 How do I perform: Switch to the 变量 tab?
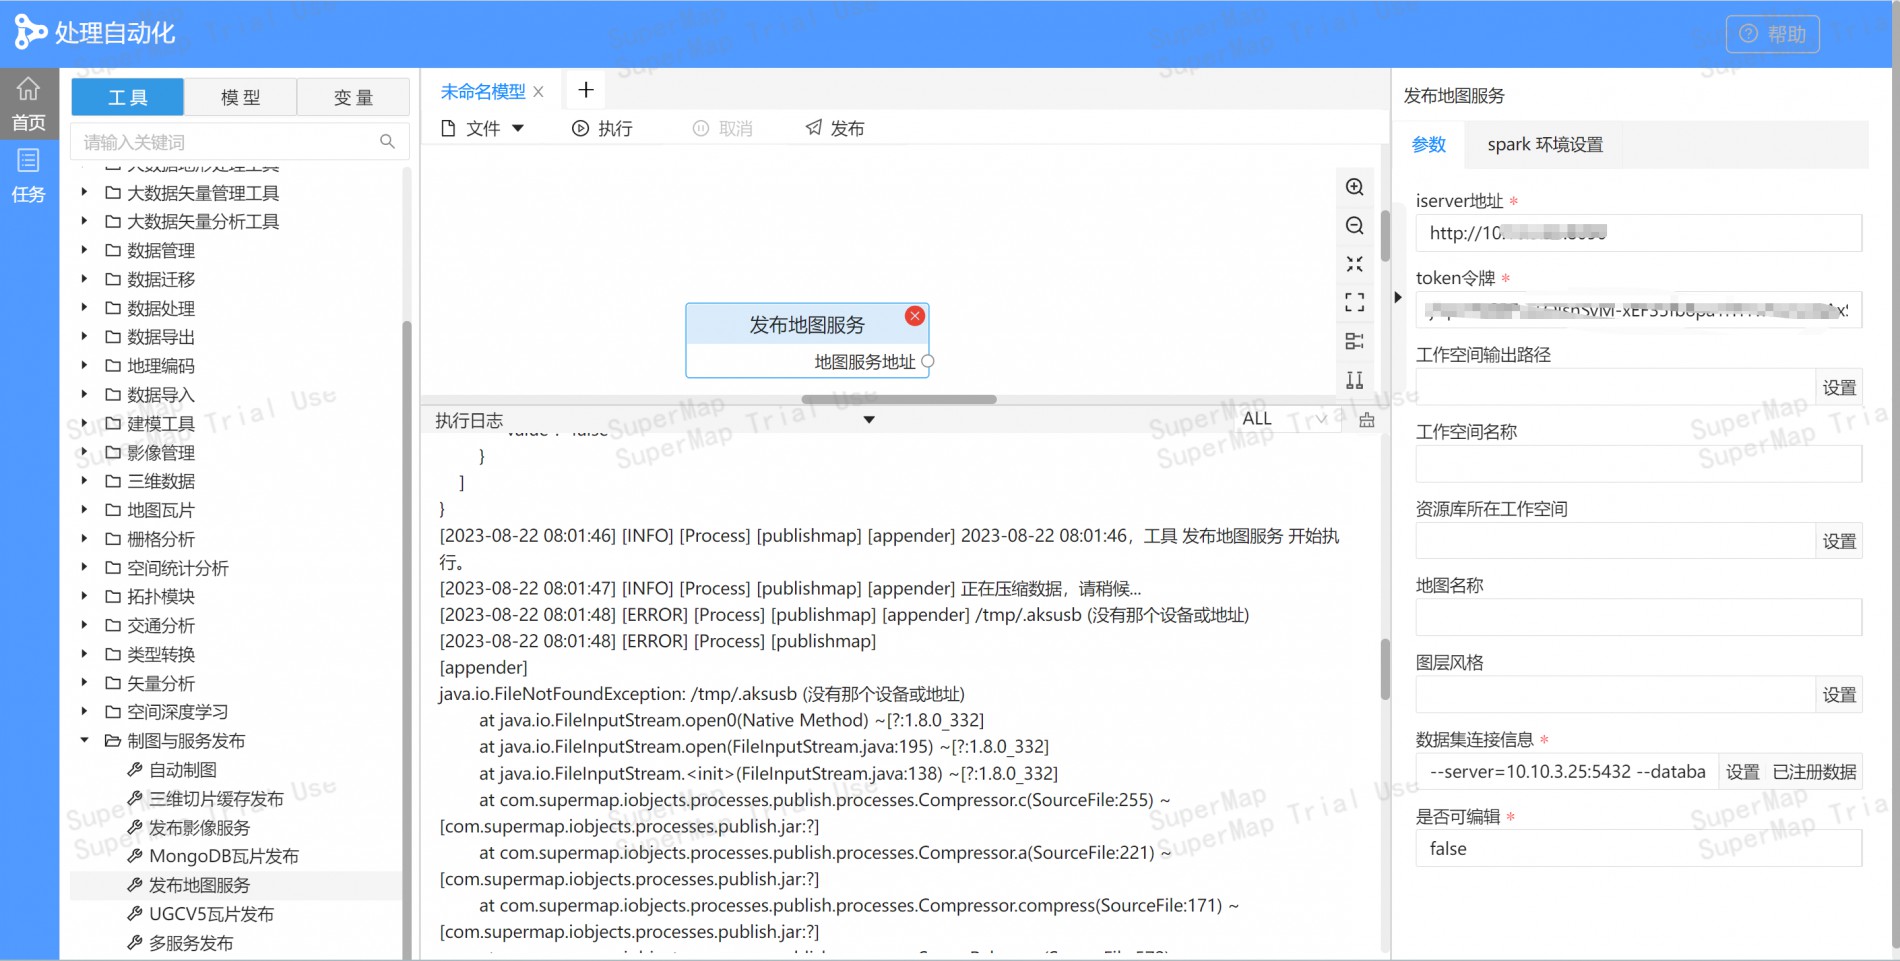[353, 97]
